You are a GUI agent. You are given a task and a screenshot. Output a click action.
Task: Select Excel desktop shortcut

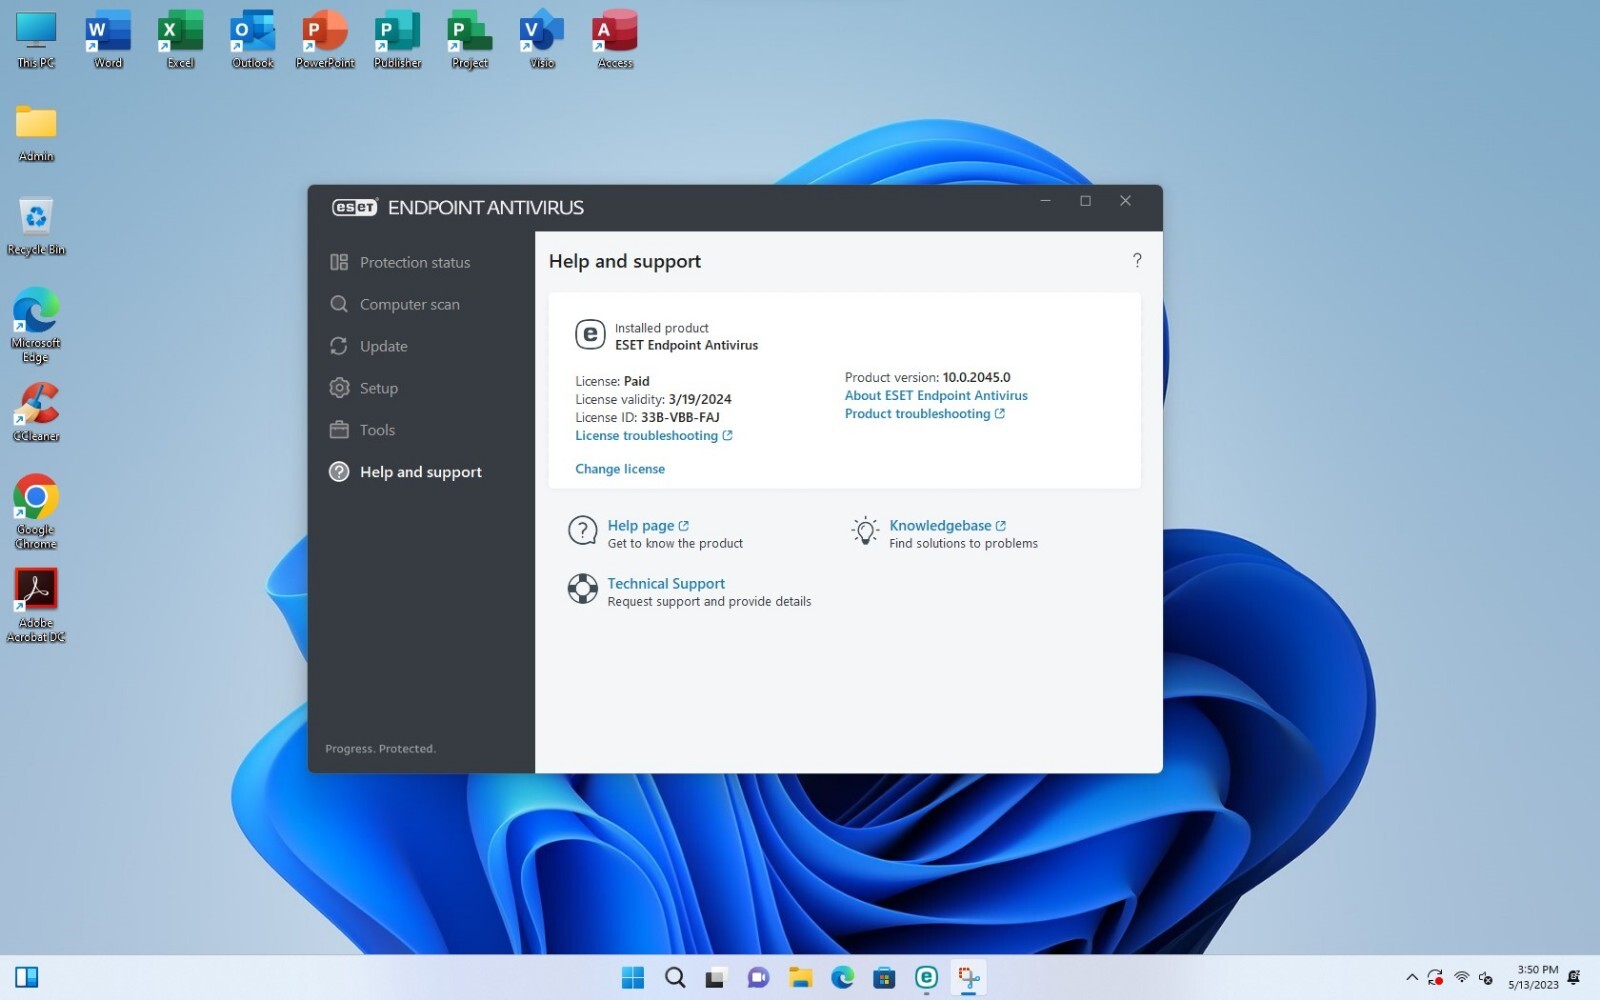pyautogui.click(x=181, y=40)
